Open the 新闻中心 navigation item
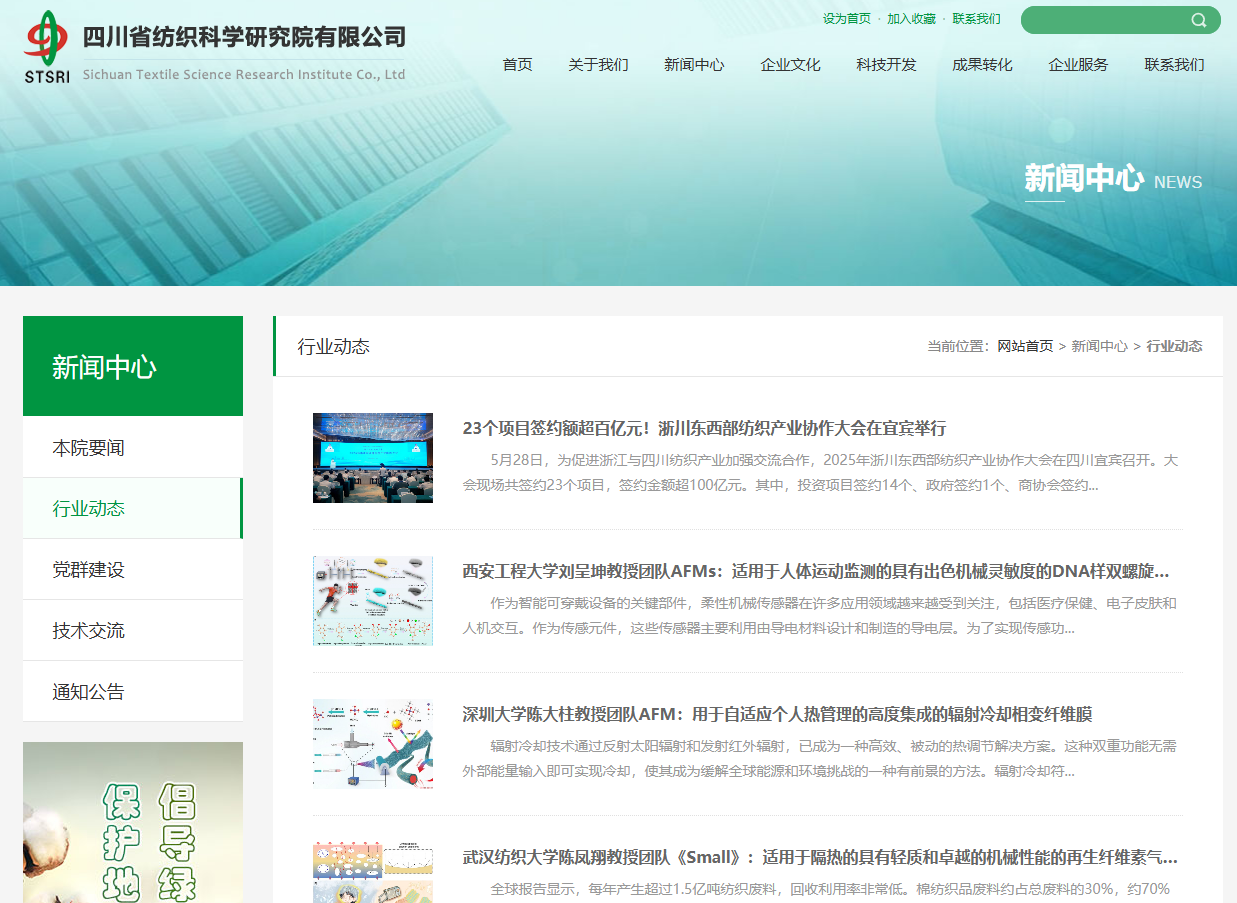The height and width of the screenshot is (903, 1237). tap(694, 65)
